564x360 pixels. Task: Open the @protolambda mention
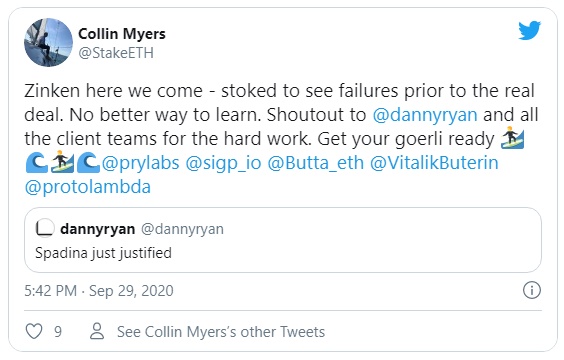click(88, 187)
